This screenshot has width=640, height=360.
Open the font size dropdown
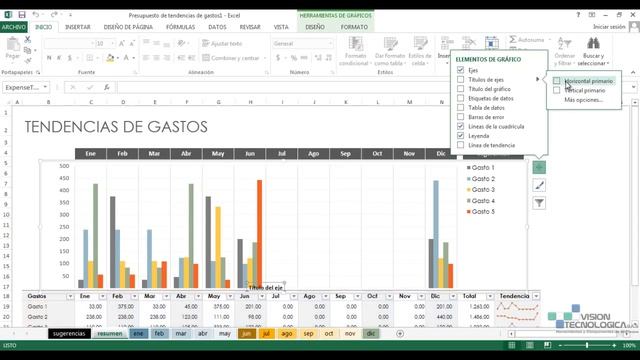pyautogui.click(x=112, y=43)
